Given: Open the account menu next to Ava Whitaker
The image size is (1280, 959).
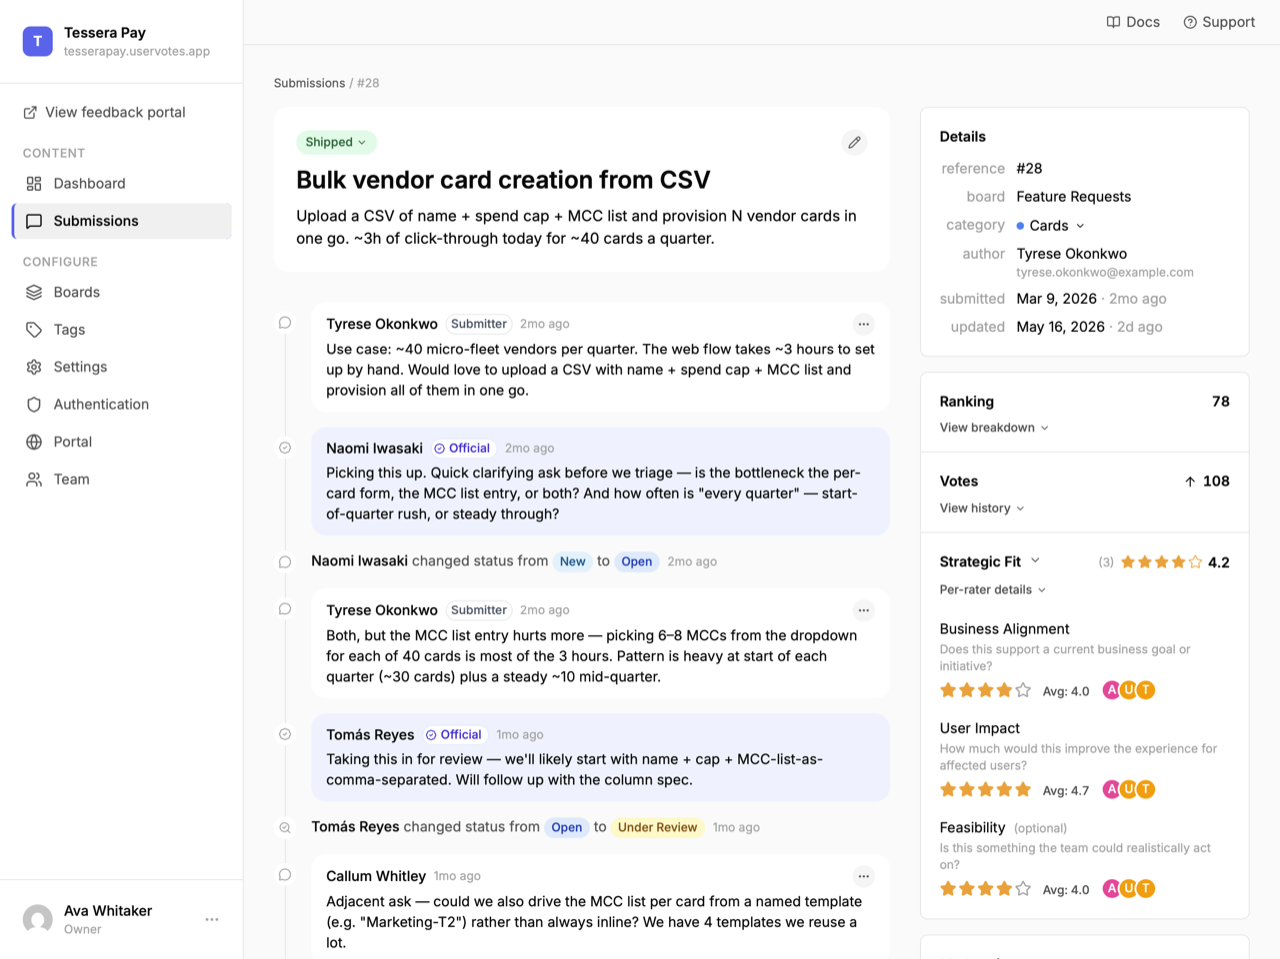Looking at the screenshot, I should click(212, 919).
